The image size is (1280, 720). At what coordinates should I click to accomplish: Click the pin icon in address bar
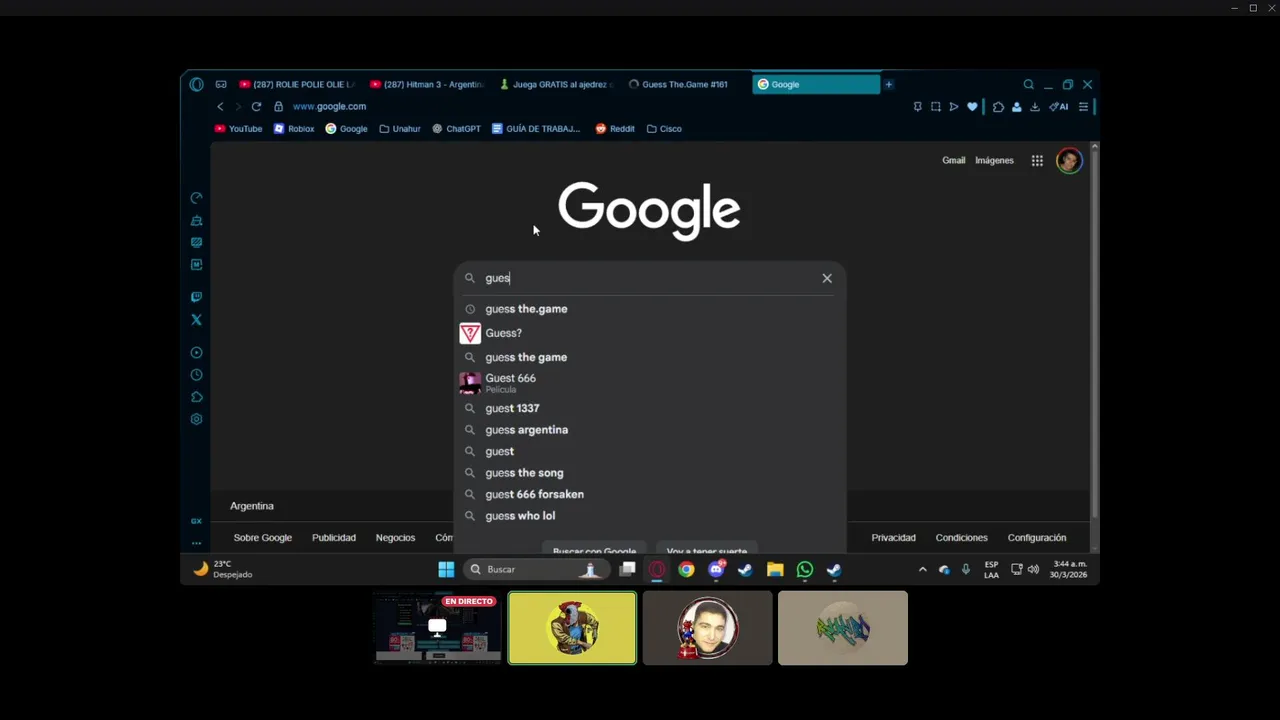pos(917,107)
